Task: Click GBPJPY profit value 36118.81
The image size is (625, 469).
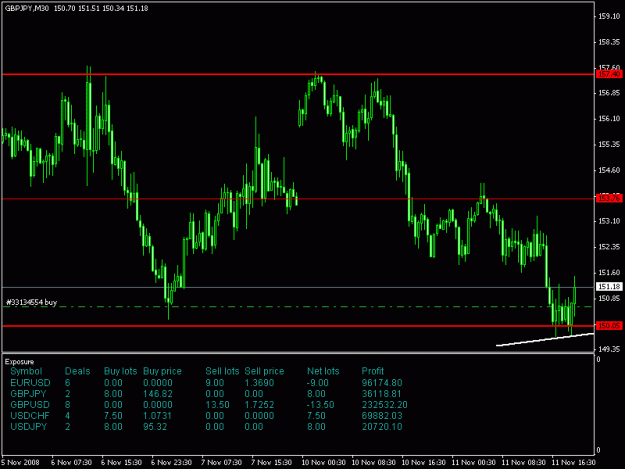Action: tap(382, 394)
